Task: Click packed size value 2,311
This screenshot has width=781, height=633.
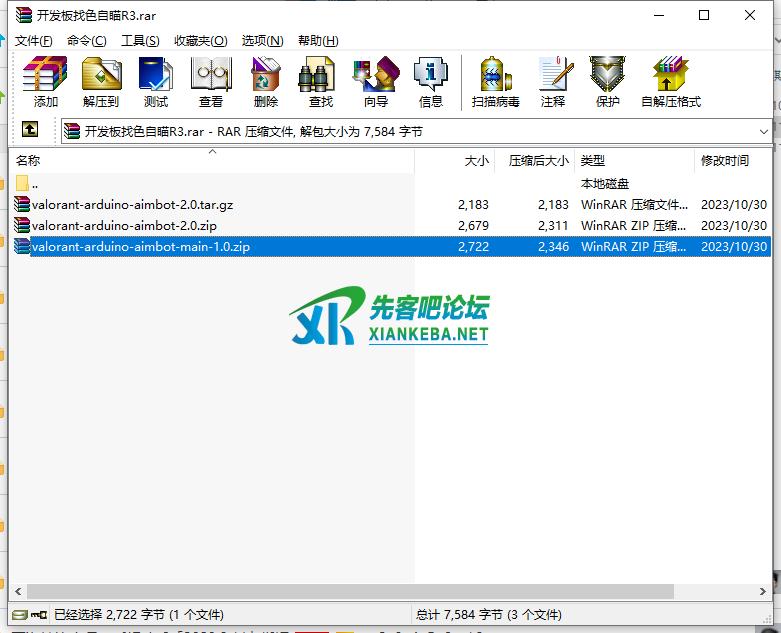Action: [553, 226]
